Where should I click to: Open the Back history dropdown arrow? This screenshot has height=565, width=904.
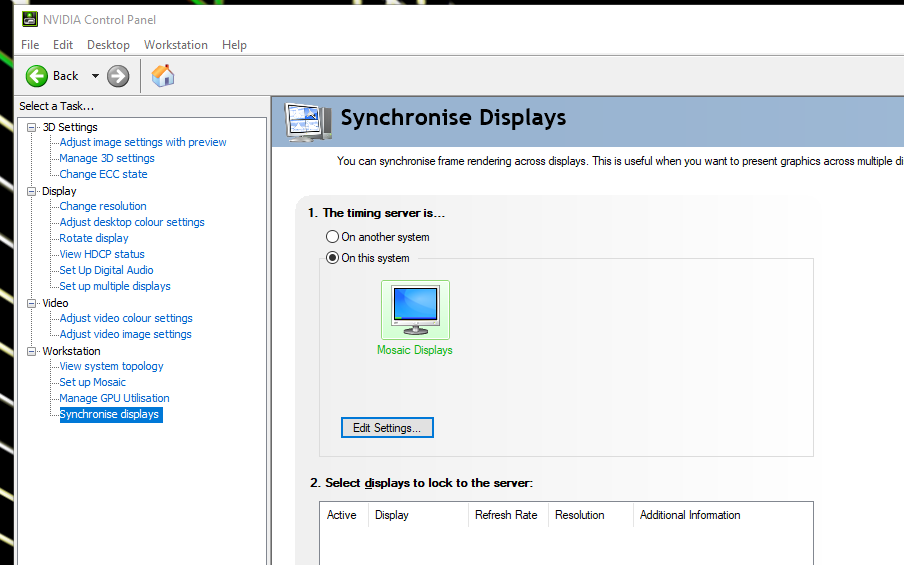click(95, 76)
